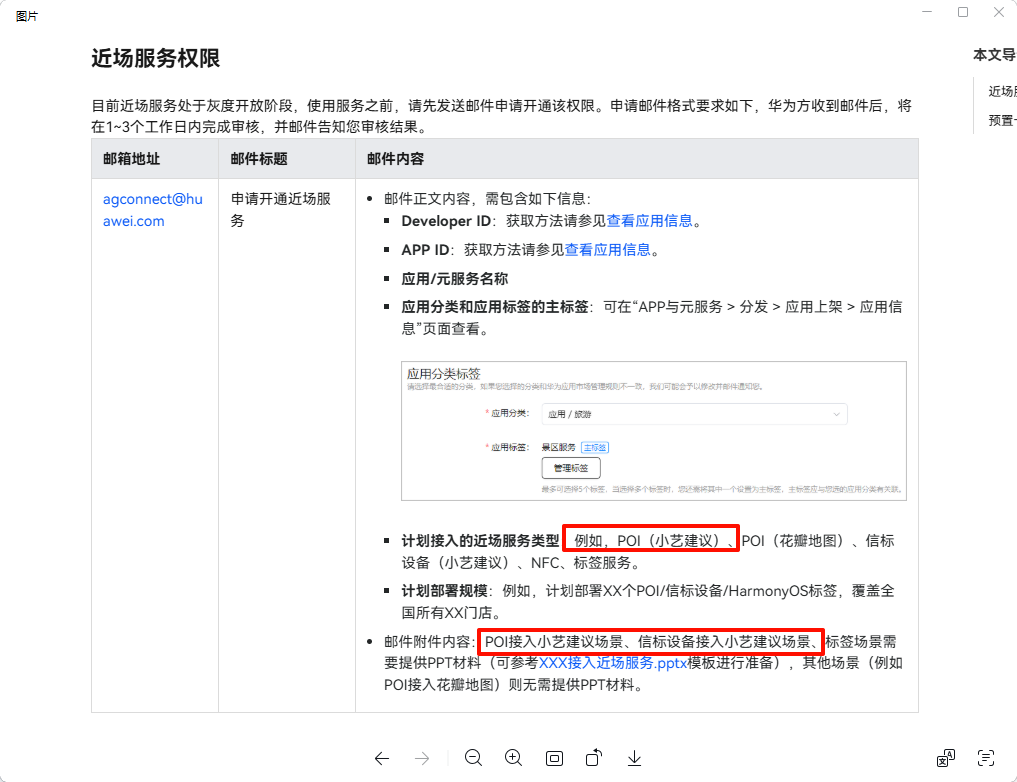The width and height of the screenshot is (1017, 782).
Task: Rotate the image with the rotate icon
Action: tap(594, 758)
